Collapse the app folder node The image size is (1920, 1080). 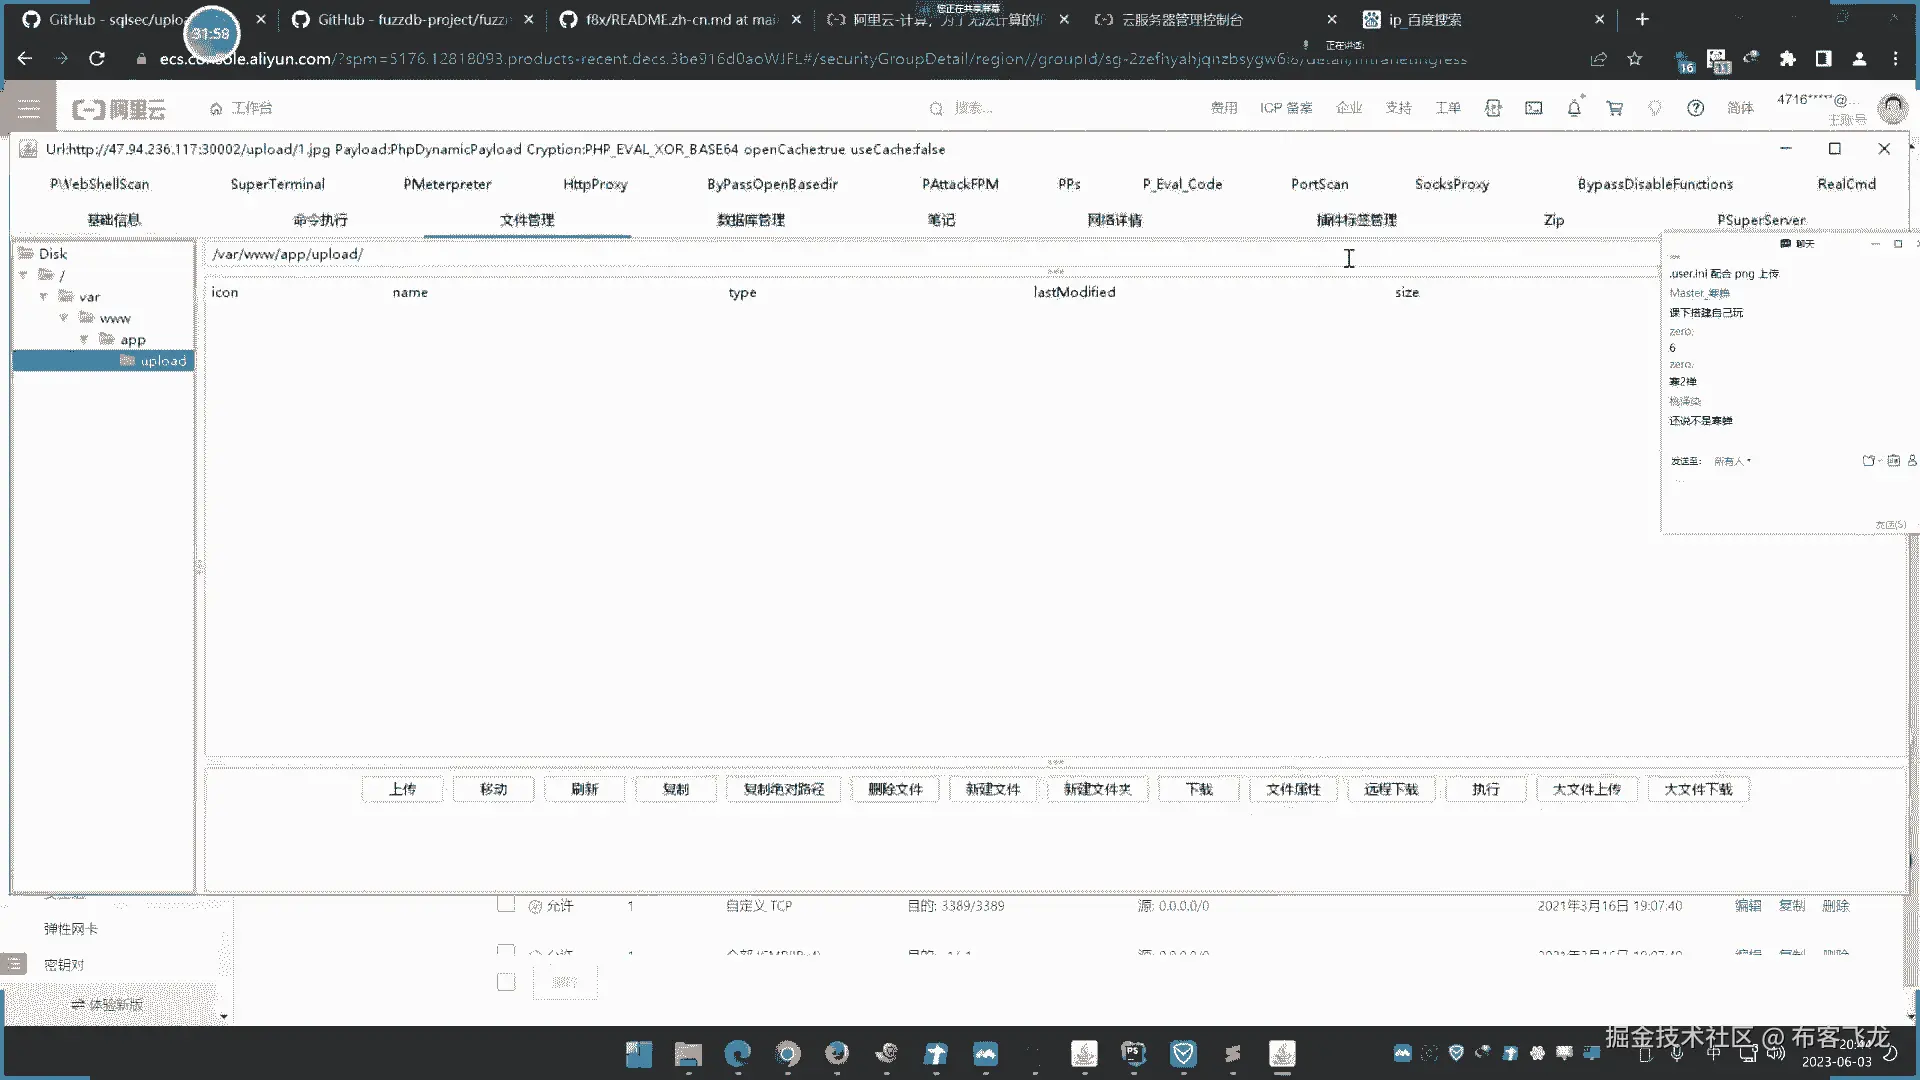click(84, 340)
